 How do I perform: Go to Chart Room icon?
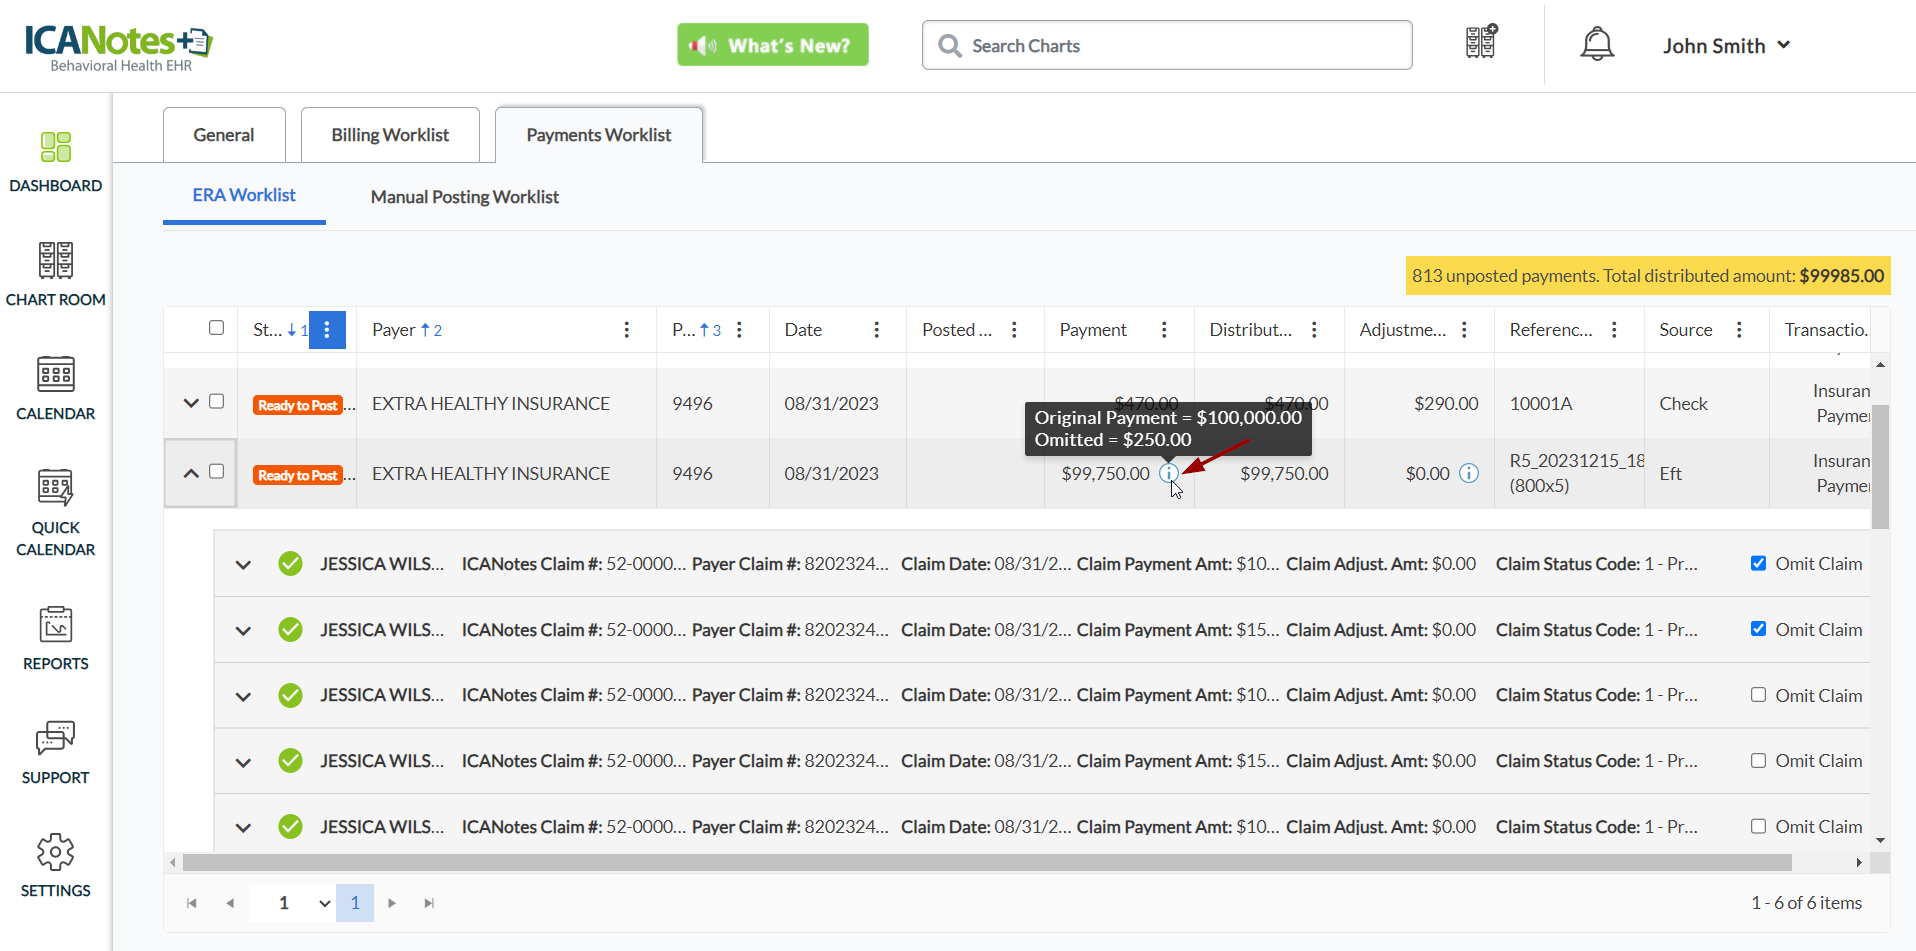click(x=56, y=274)
